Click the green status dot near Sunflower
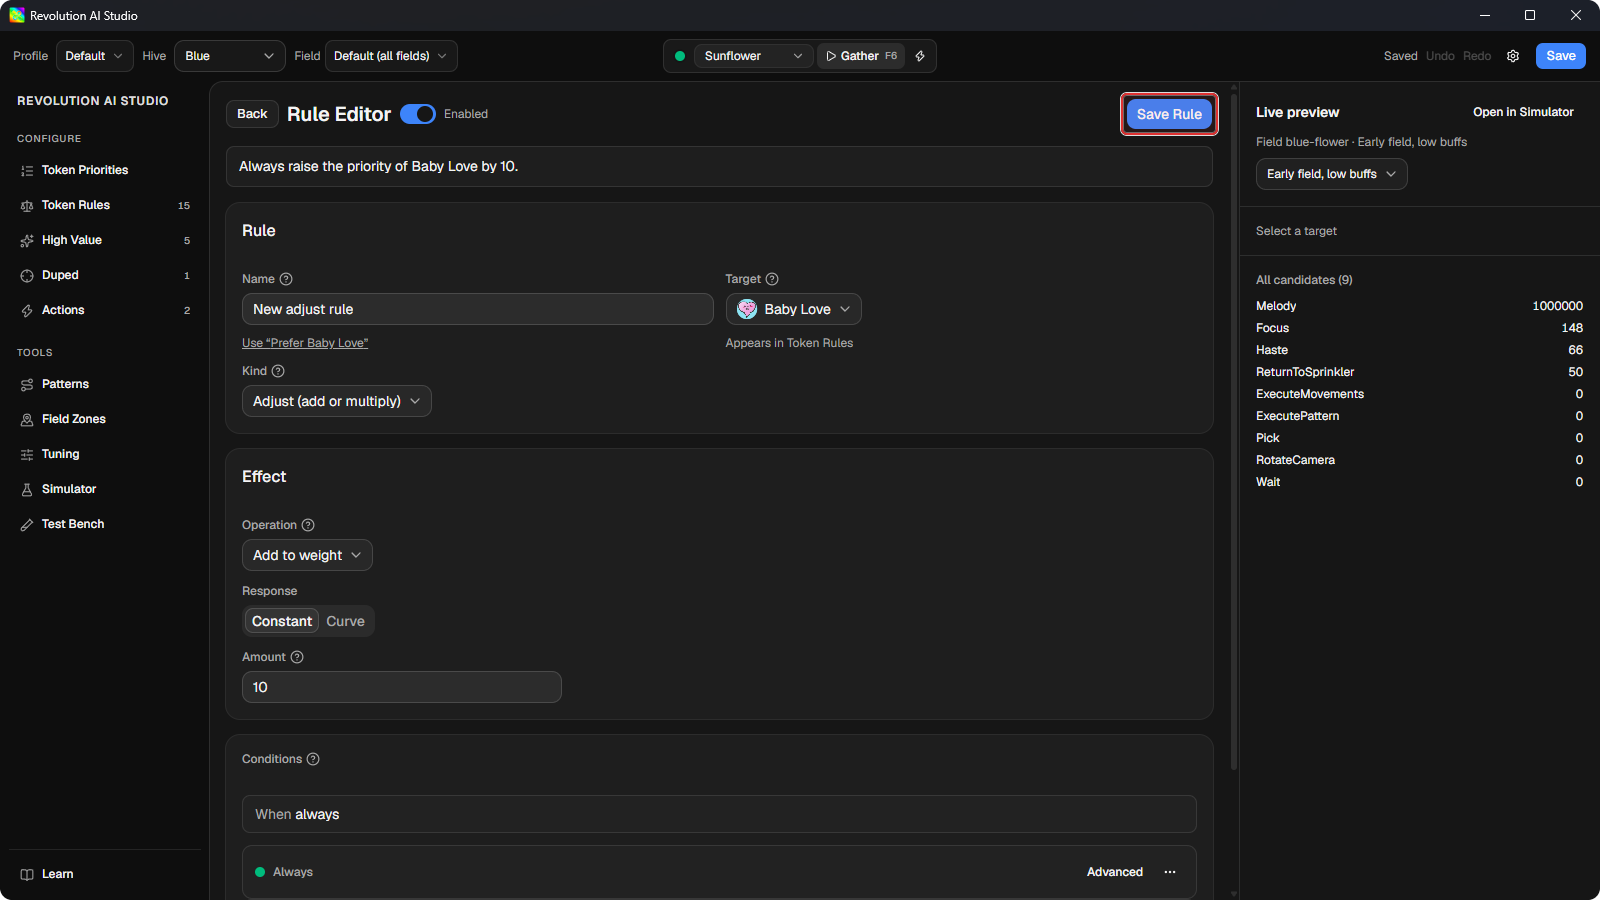The image size is (1600, 900). click(680, 56)
